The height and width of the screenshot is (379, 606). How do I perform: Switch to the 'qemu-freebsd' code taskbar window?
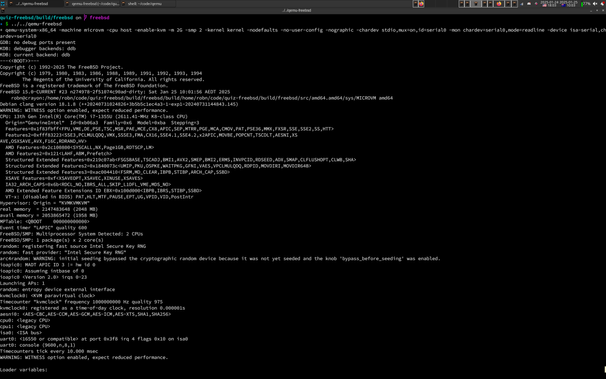(x=92, y=3)
